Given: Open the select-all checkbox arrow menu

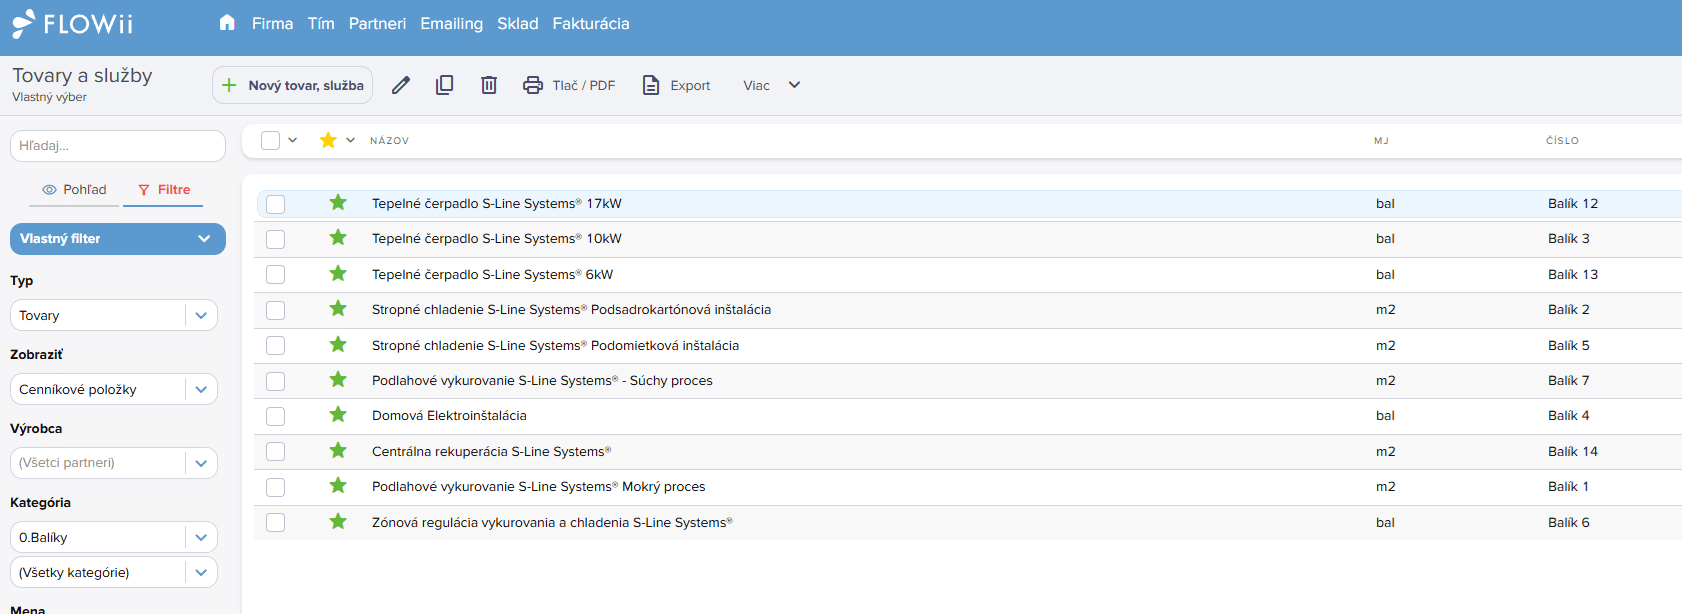Looking at the screenshot, I should click(293, 140).
